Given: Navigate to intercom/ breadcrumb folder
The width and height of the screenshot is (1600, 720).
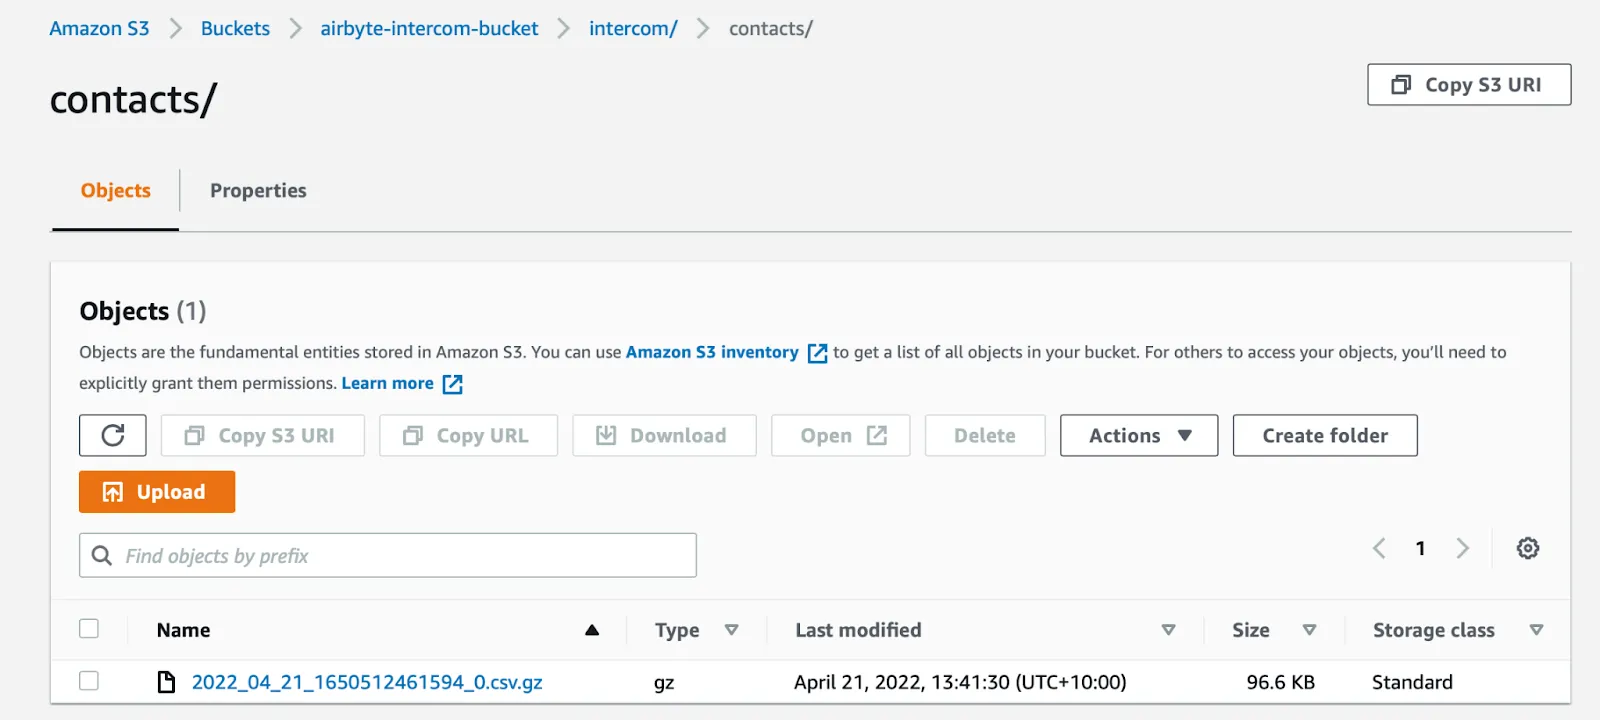Looking at the screenshot, I should click(x=633, y=28).
